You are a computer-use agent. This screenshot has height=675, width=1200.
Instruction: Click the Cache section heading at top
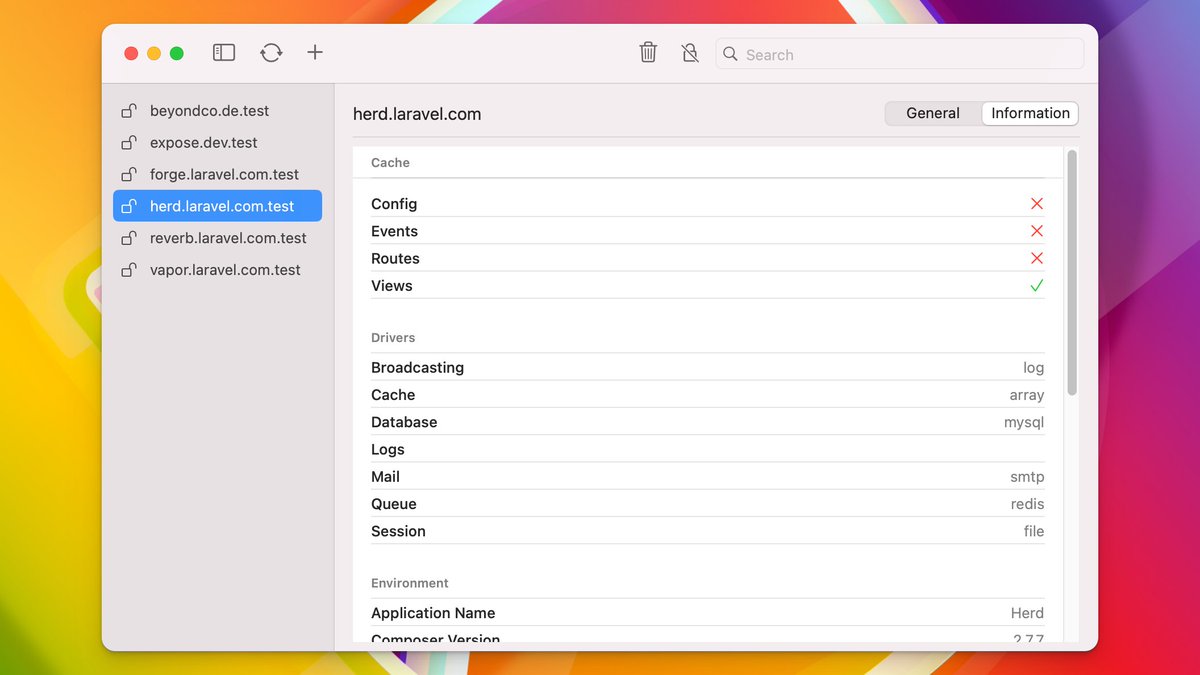tap(390, 162)
